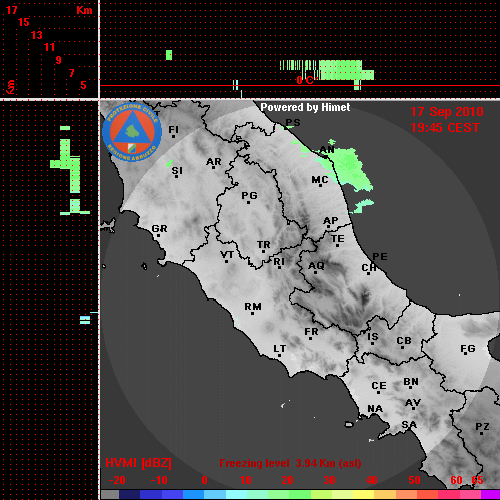Click the AN city label near the coast
500x500 pixels.
tap(327, 150)
